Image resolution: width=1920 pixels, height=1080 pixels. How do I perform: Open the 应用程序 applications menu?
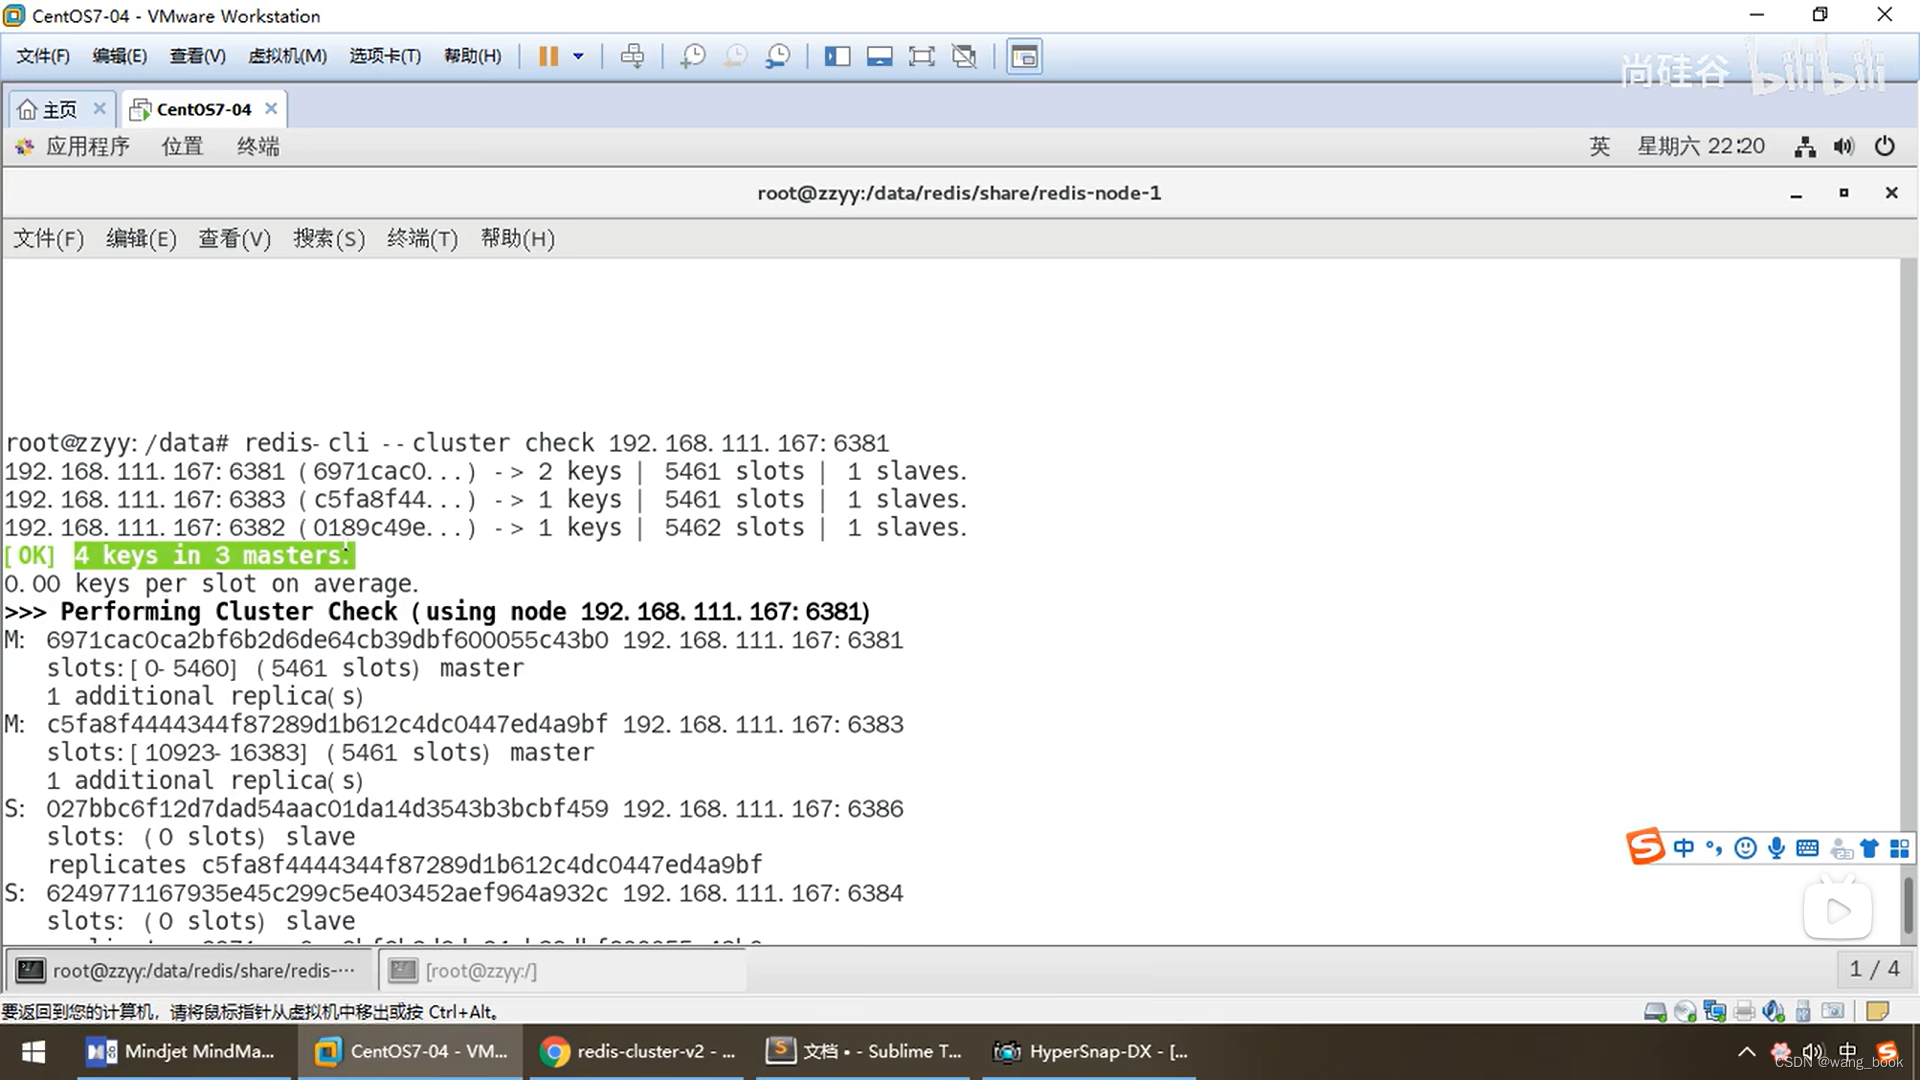[87, 146]
